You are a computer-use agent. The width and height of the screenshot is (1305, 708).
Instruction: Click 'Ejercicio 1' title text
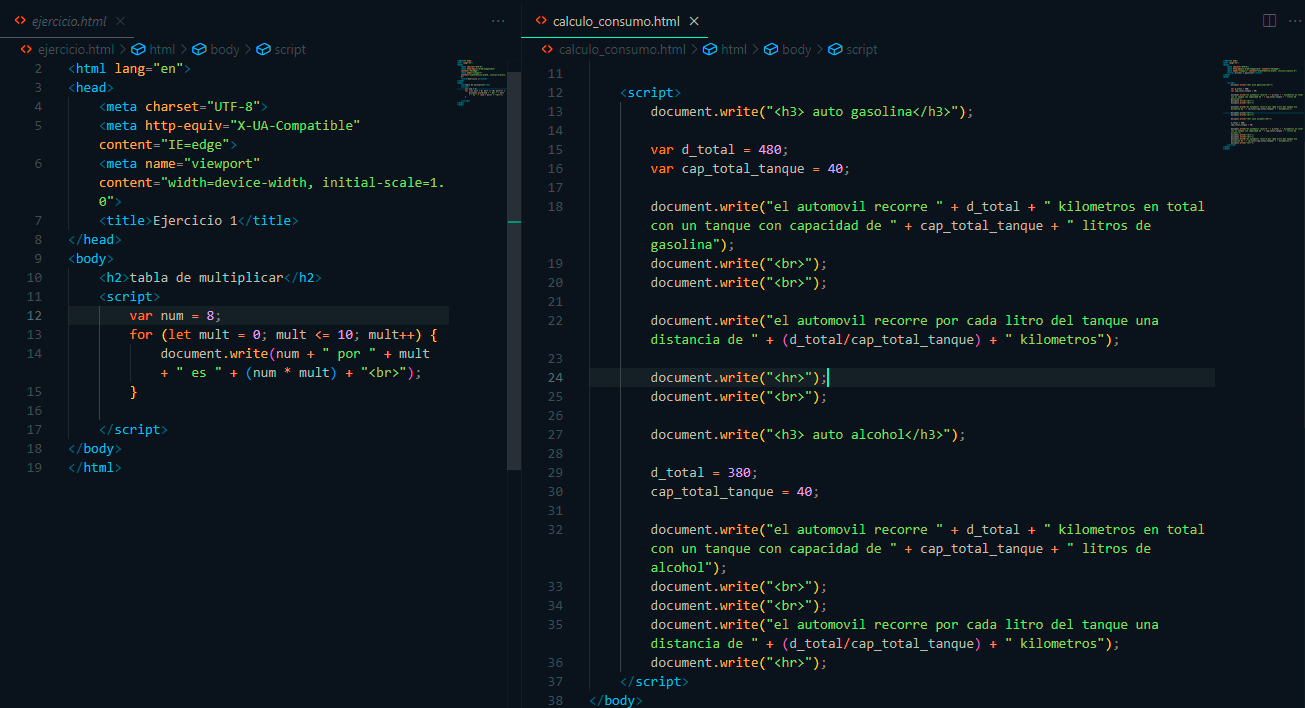click(195, 220)
